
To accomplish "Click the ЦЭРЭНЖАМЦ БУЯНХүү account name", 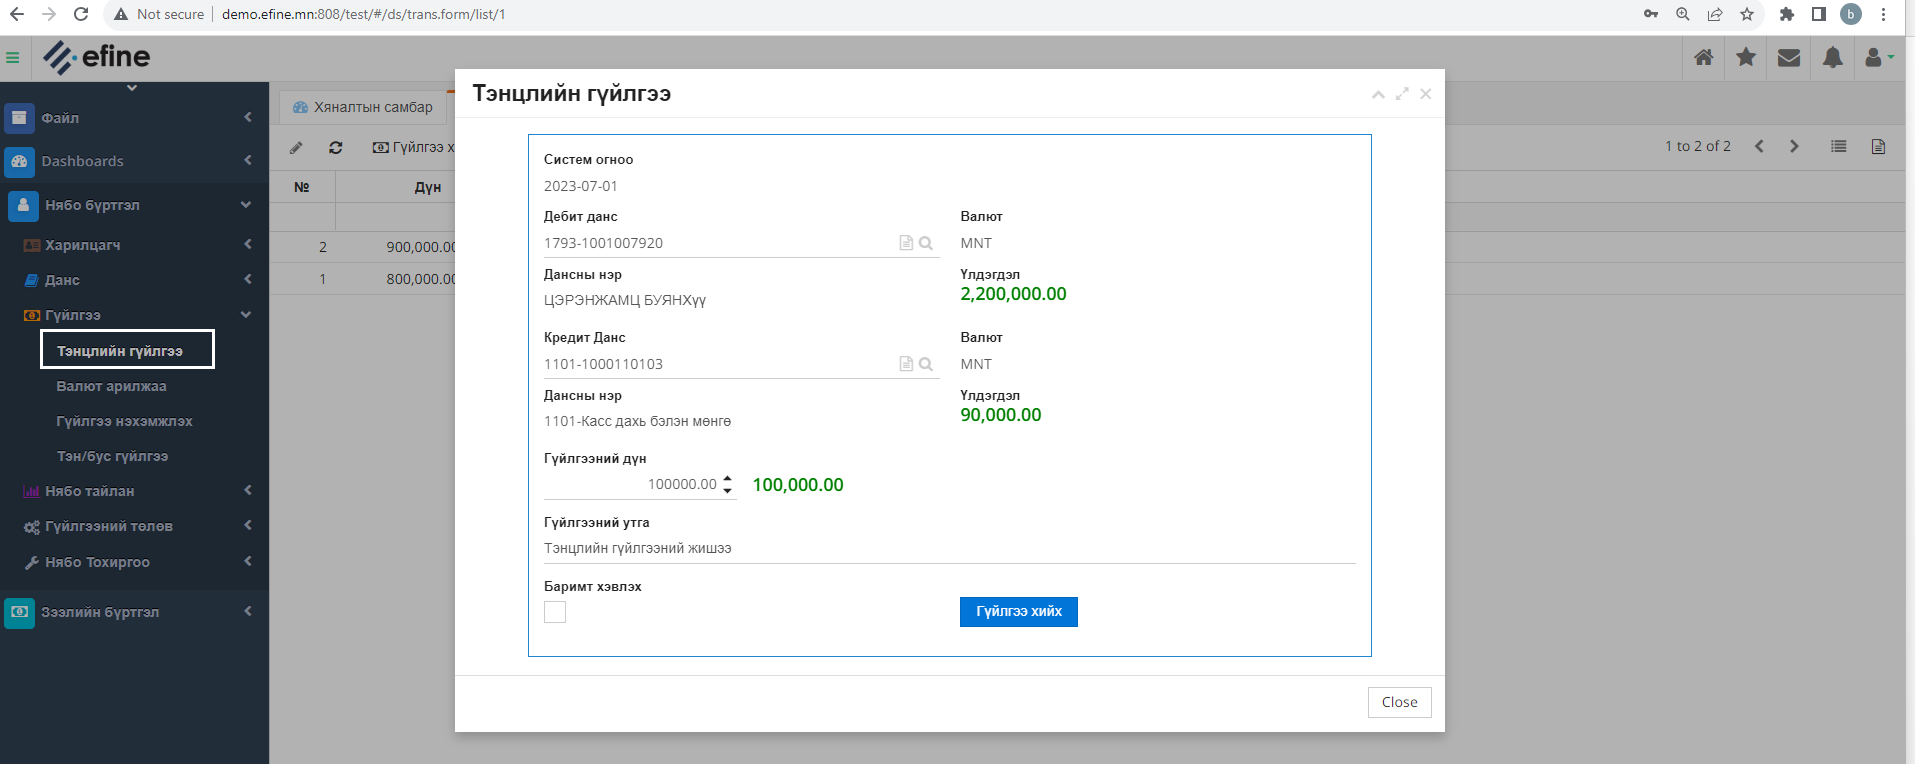I will (625, 300).
